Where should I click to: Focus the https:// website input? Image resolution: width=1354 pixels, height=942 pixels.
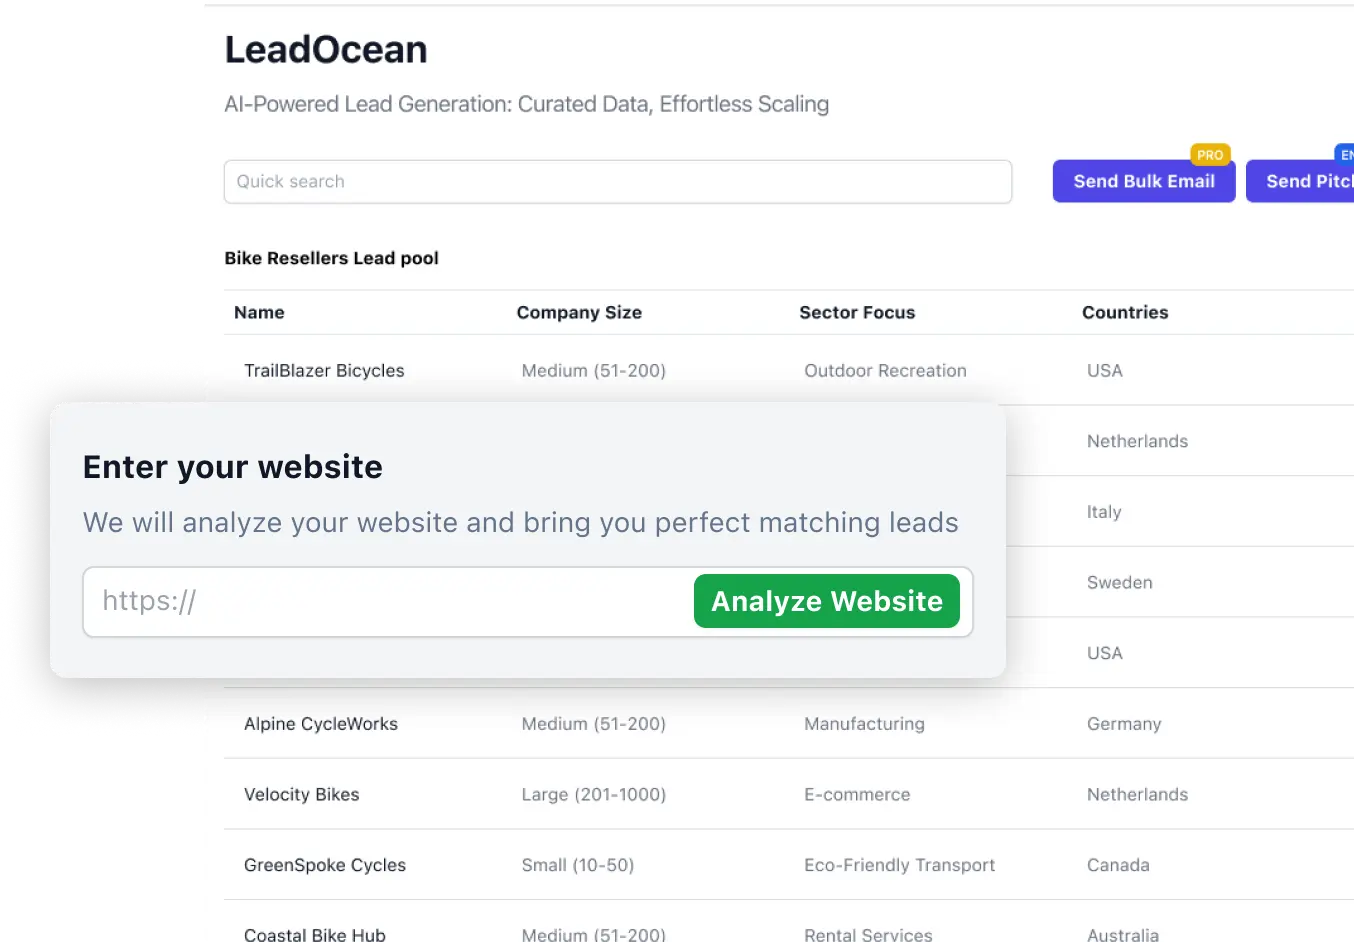(x=390, y=601)
